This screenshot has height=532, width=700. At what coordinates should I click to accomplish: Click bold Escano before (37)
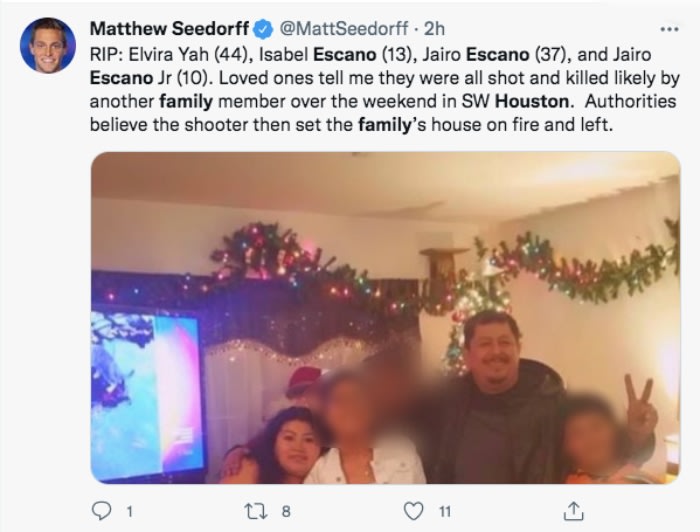[497, 54]
